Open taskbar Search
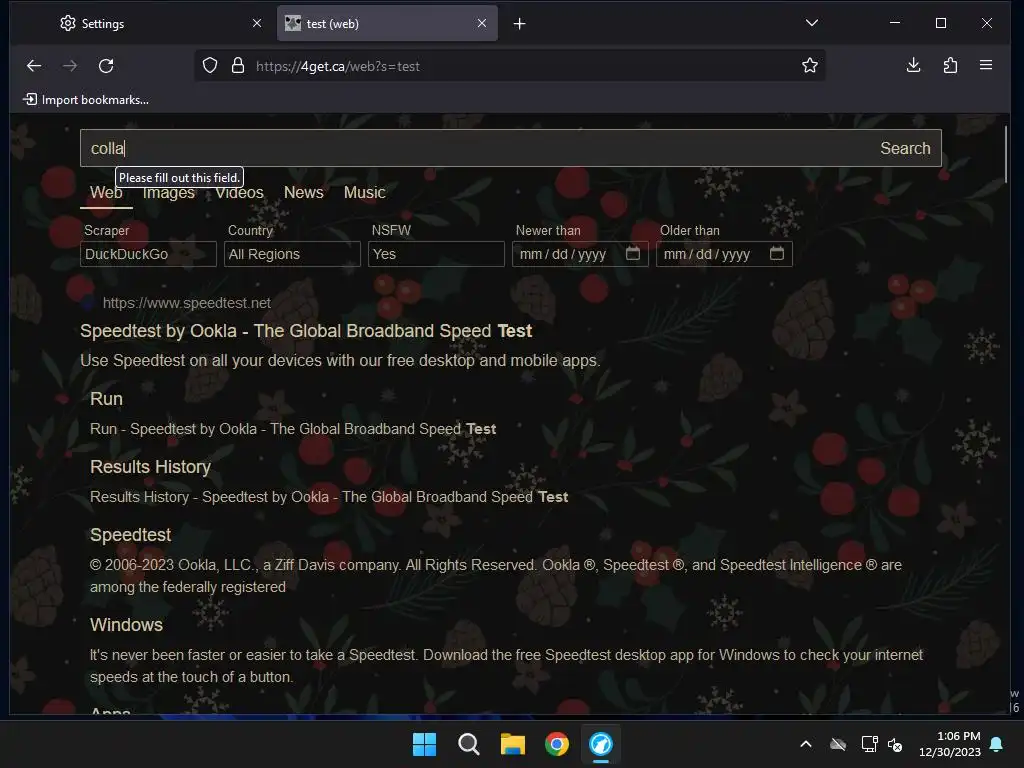The width and height of the screenshot is (1024, 768). (x=468, y=744)
